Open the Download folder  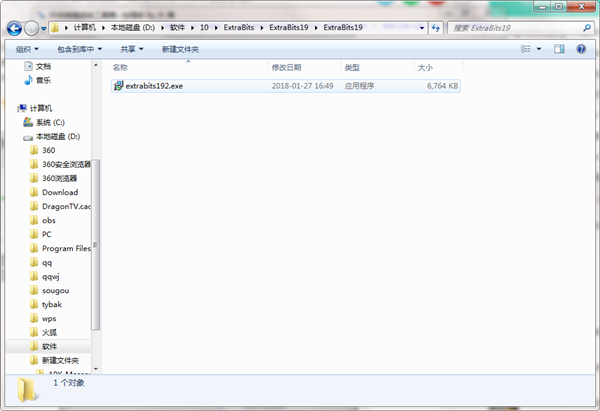pos(60,192)
